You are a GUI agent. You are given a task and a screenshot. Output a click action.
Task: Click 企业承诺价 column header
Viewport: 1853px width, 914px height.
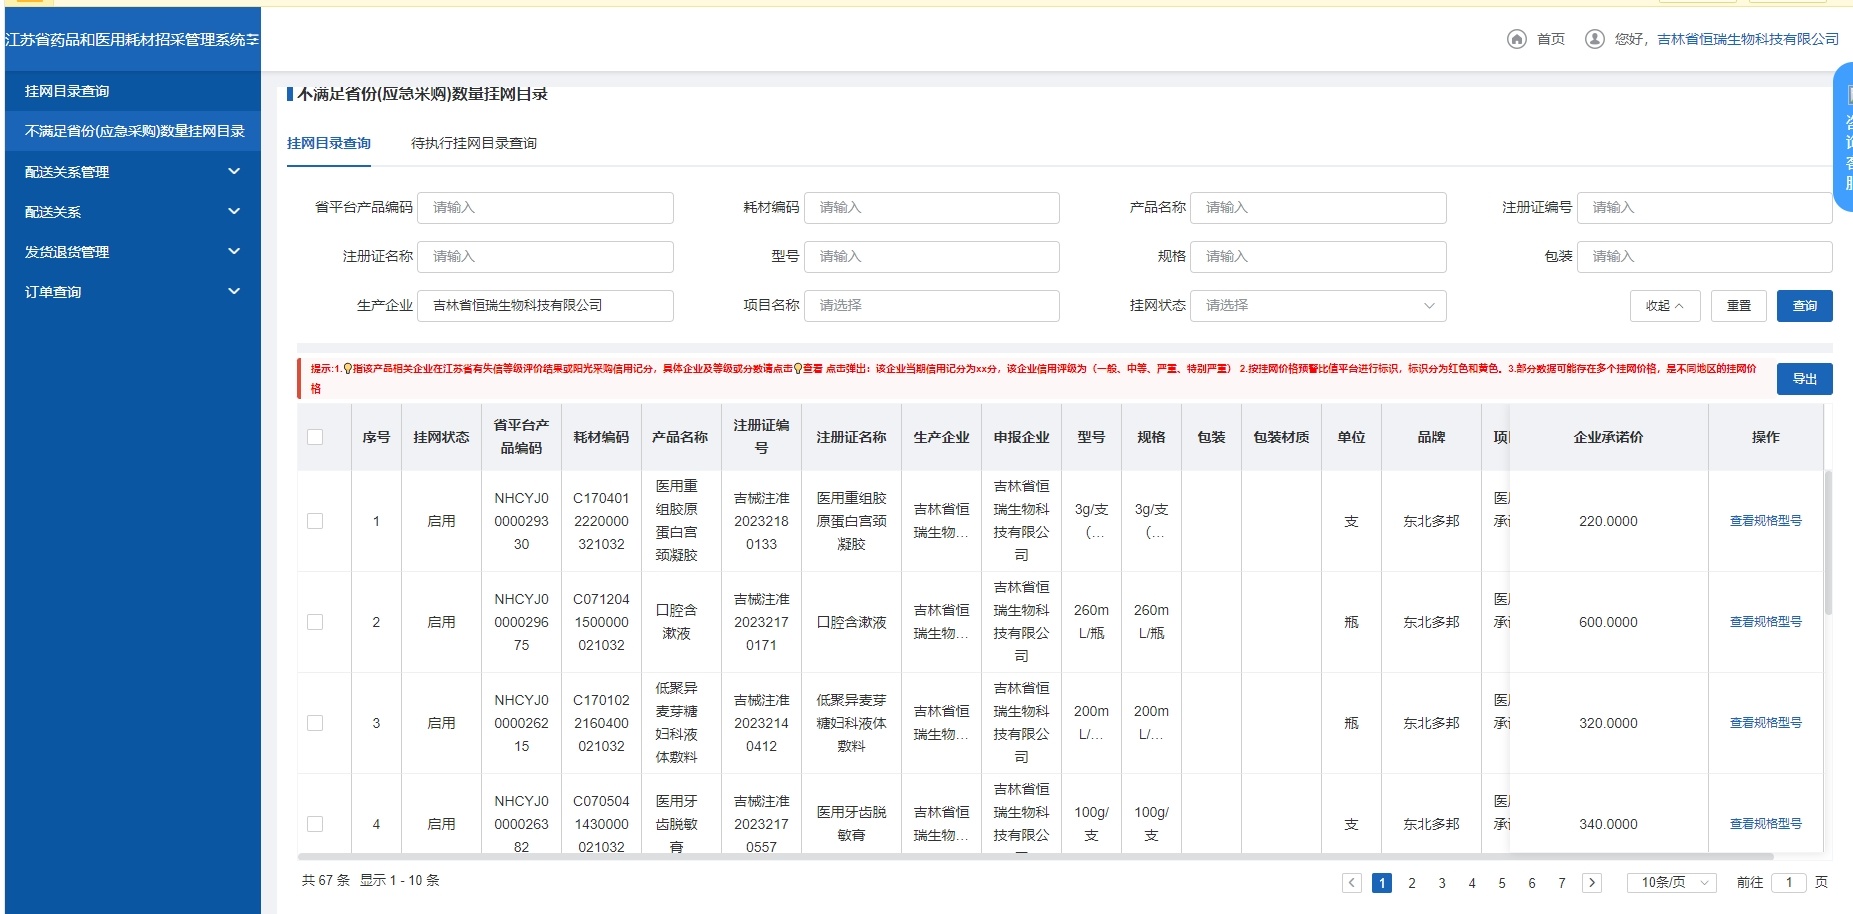[1608, 437]
